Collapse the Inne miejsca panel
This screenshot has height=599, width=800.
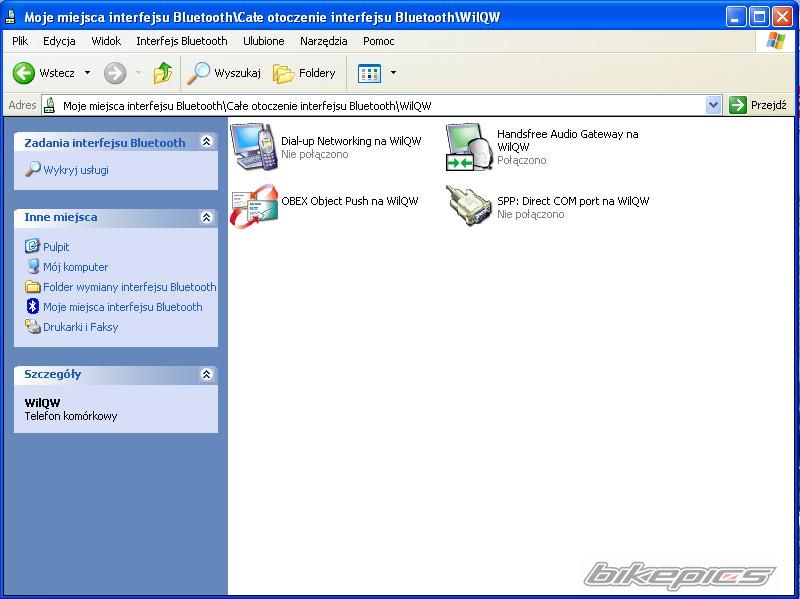206,217
